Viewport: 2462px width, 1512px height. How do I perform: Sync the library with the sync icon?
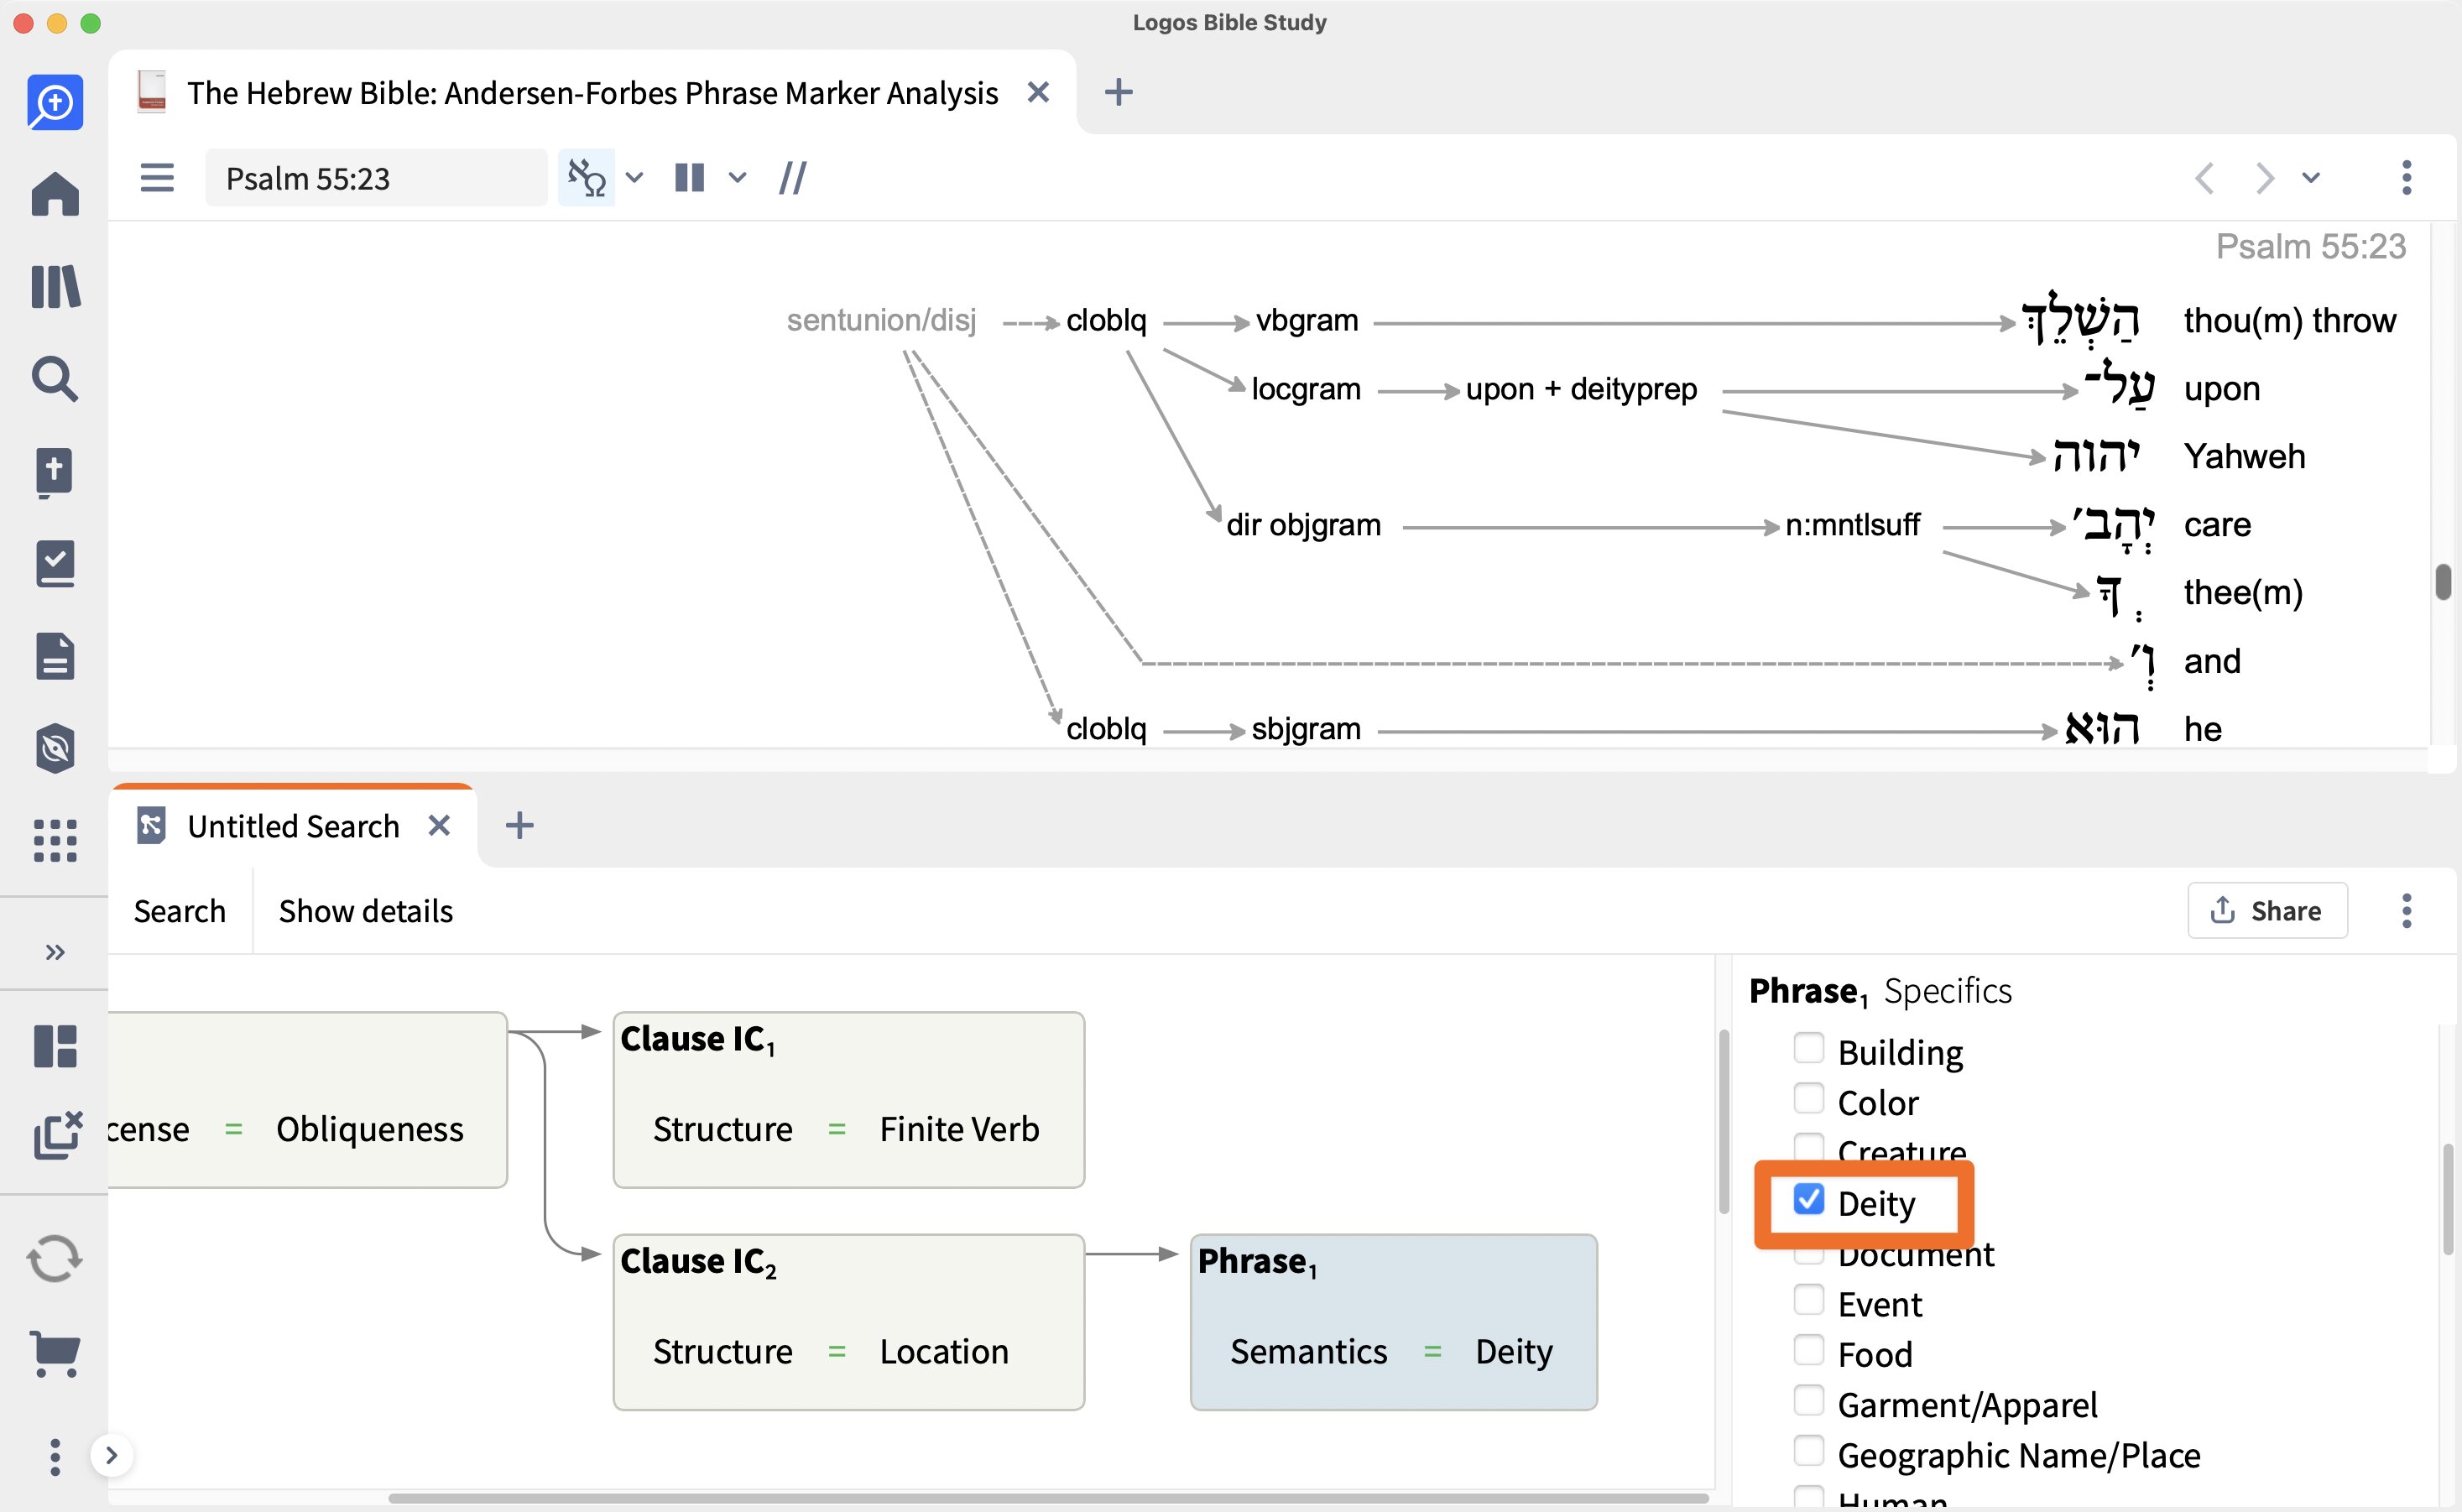point(55,1259)
